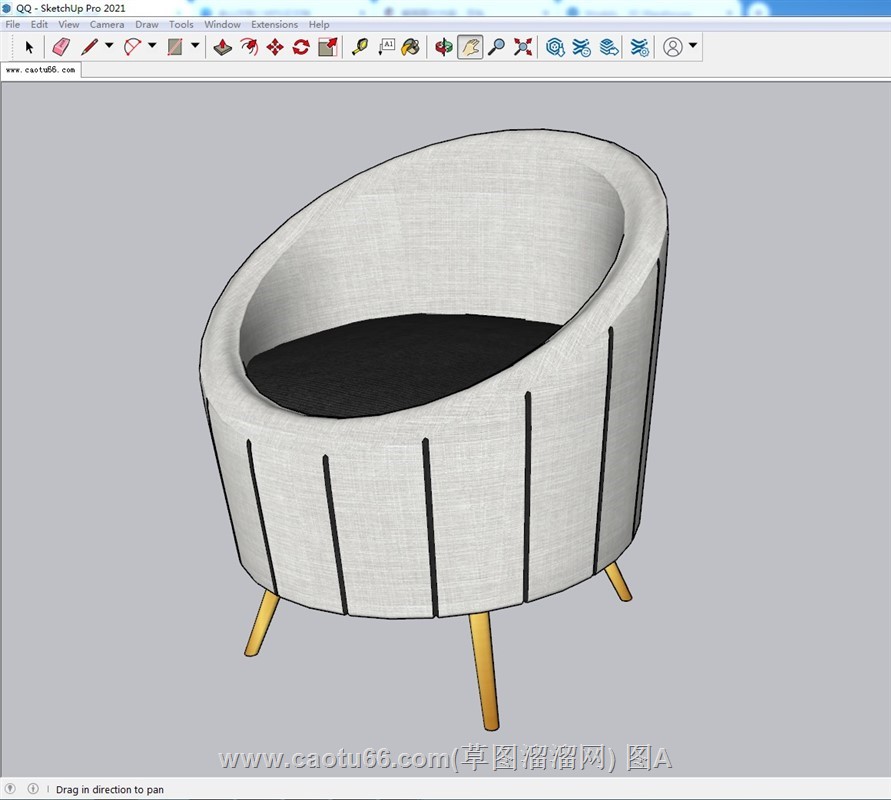Image resolution: width=891 pixels, height=800 pixels.
Task: Switch to the Orbit tool
Action: (x=444, y=47)
